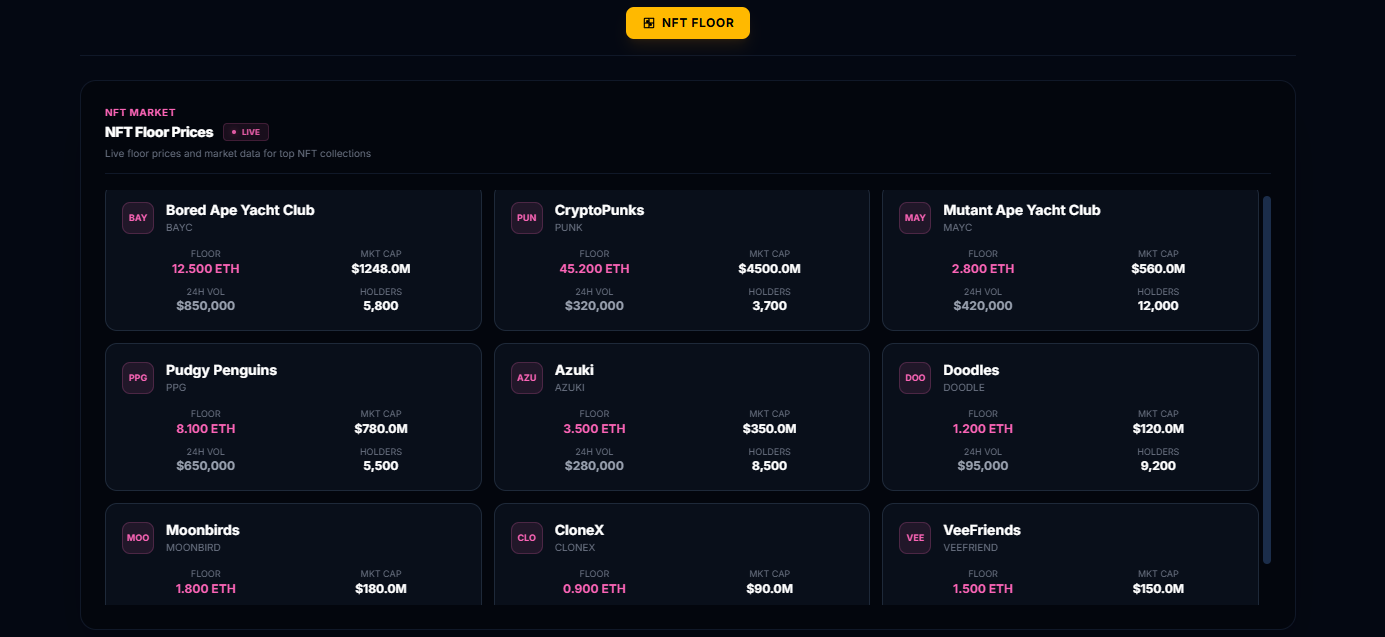Select the PPG Pudgy Penguins badge icon
Image resolution: width=1385 pixels, height=637 pixels.
(138, 378)
